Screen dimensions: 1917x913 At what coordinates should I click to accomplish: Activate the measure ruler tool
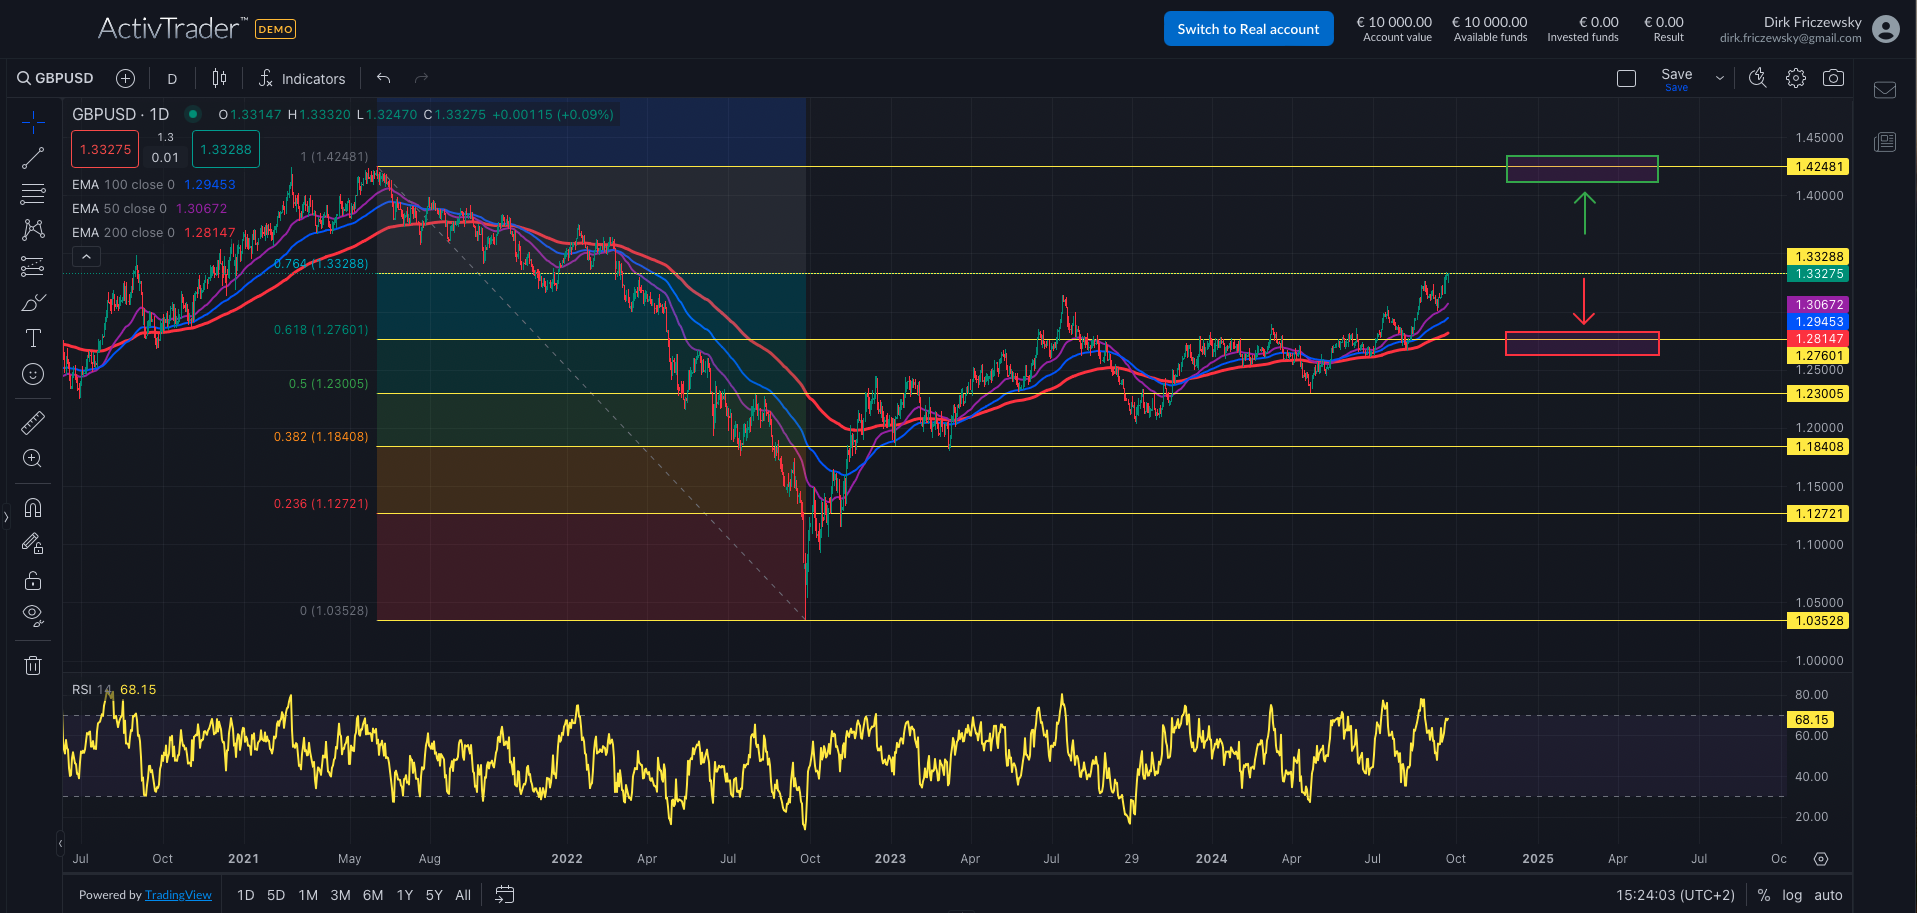click(x=33, y=422)
